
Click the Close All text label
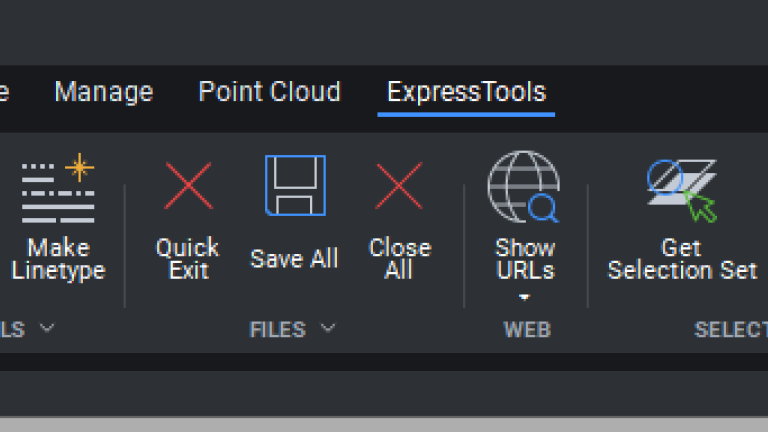click(x=400, y=259)
